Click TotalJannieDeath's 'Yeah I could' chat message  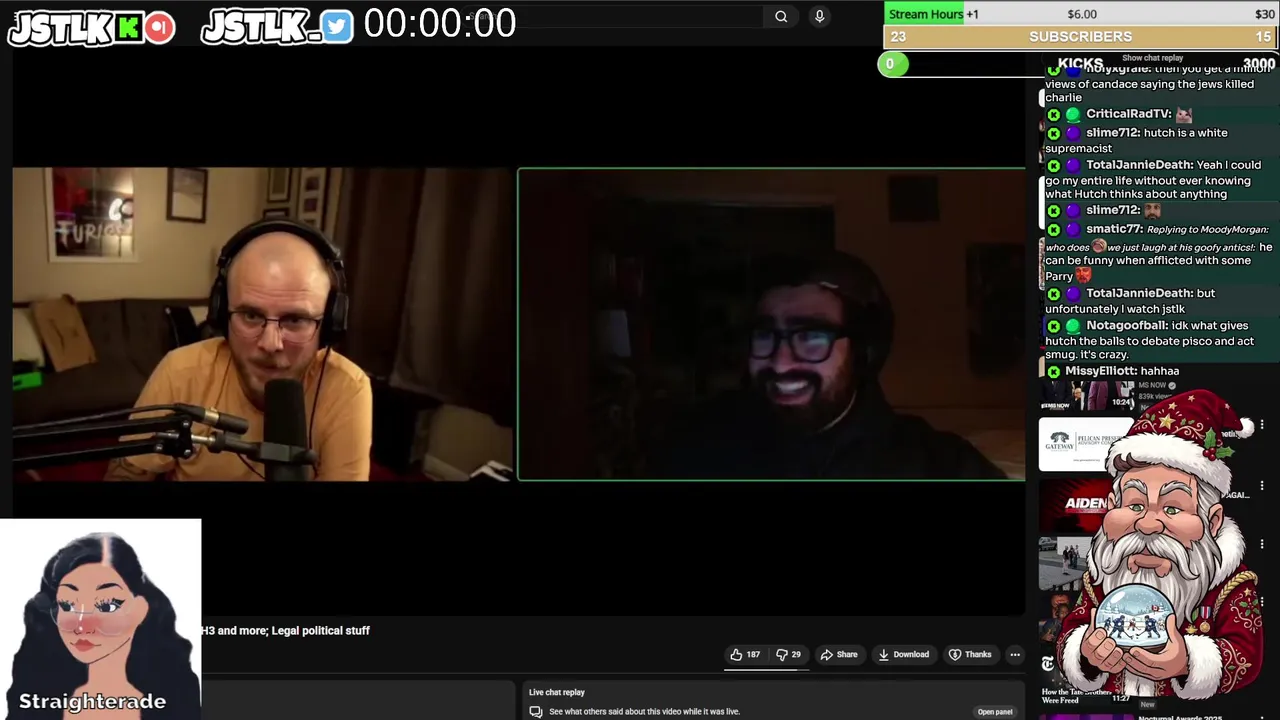(1153, 180)
